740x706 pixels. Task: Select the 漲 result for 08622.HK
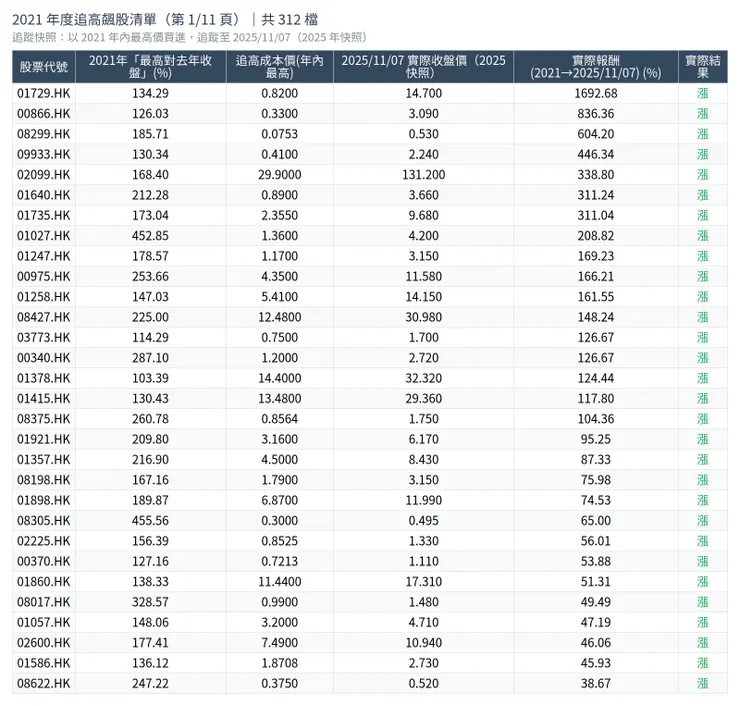click(703, 683)
